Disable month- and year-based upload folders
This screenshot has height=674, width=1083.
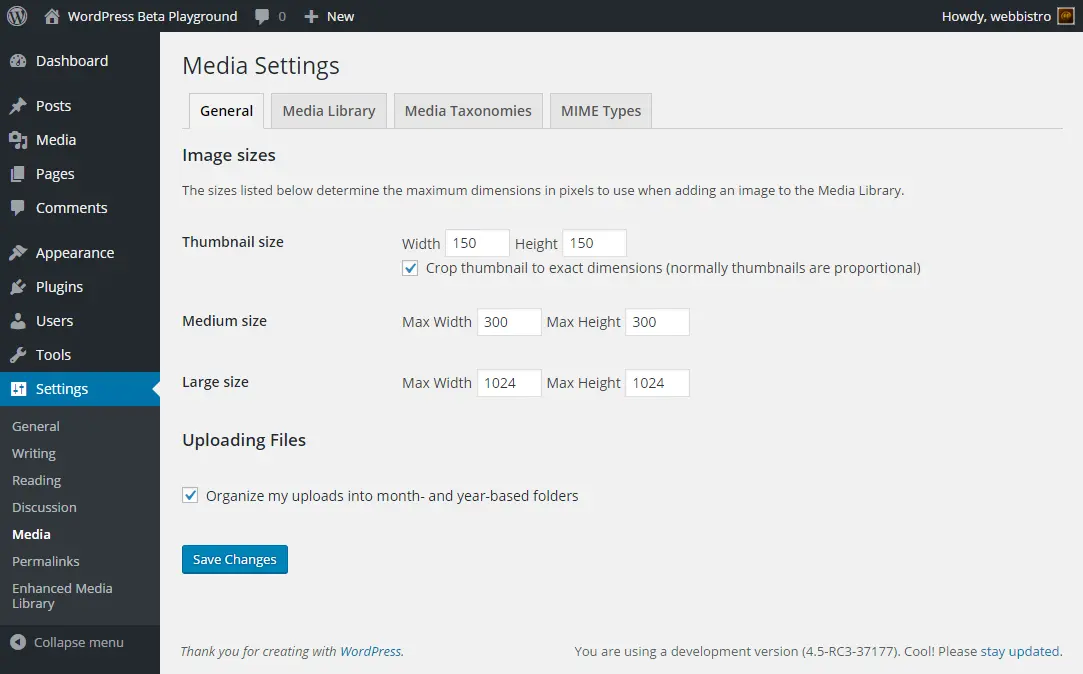click(x=190, y=495)
